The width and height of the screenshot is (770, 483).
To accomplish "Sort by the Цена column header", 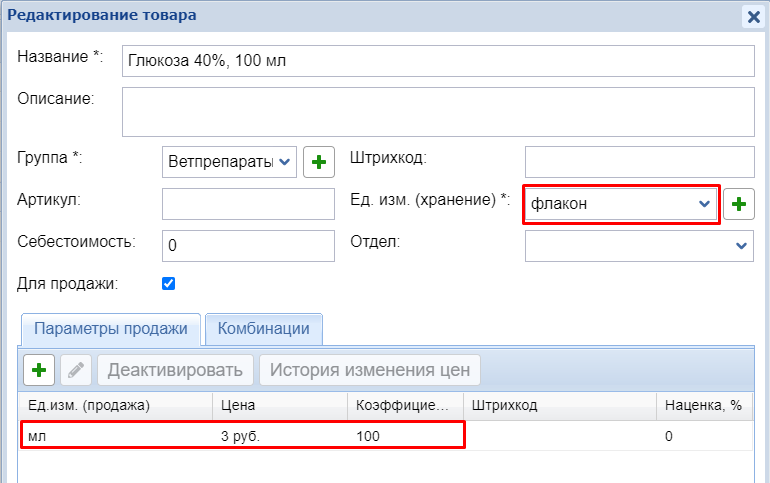I will [x=279, y=406].
